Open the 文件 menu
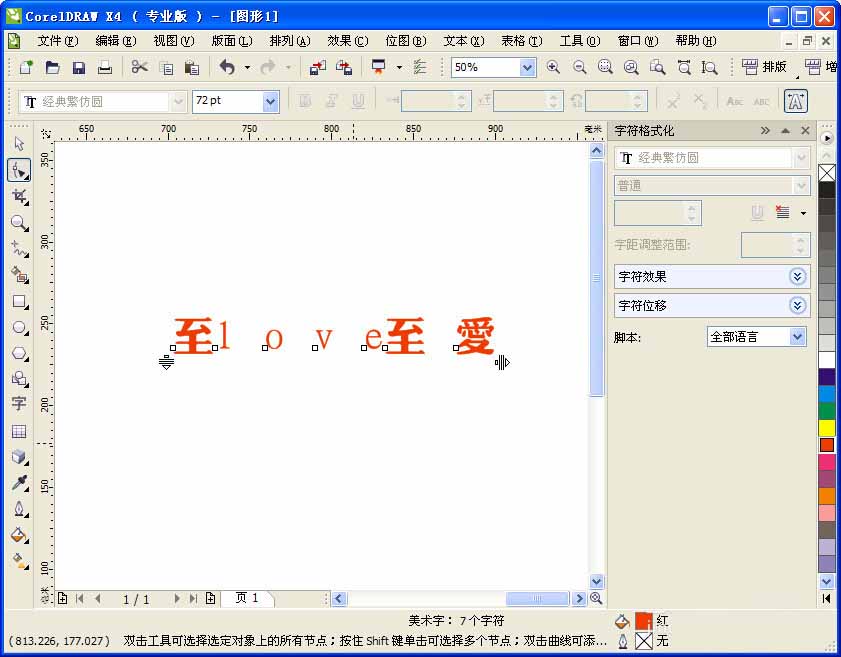This screenshot has width=841, height=657. (x=57, y=41)
